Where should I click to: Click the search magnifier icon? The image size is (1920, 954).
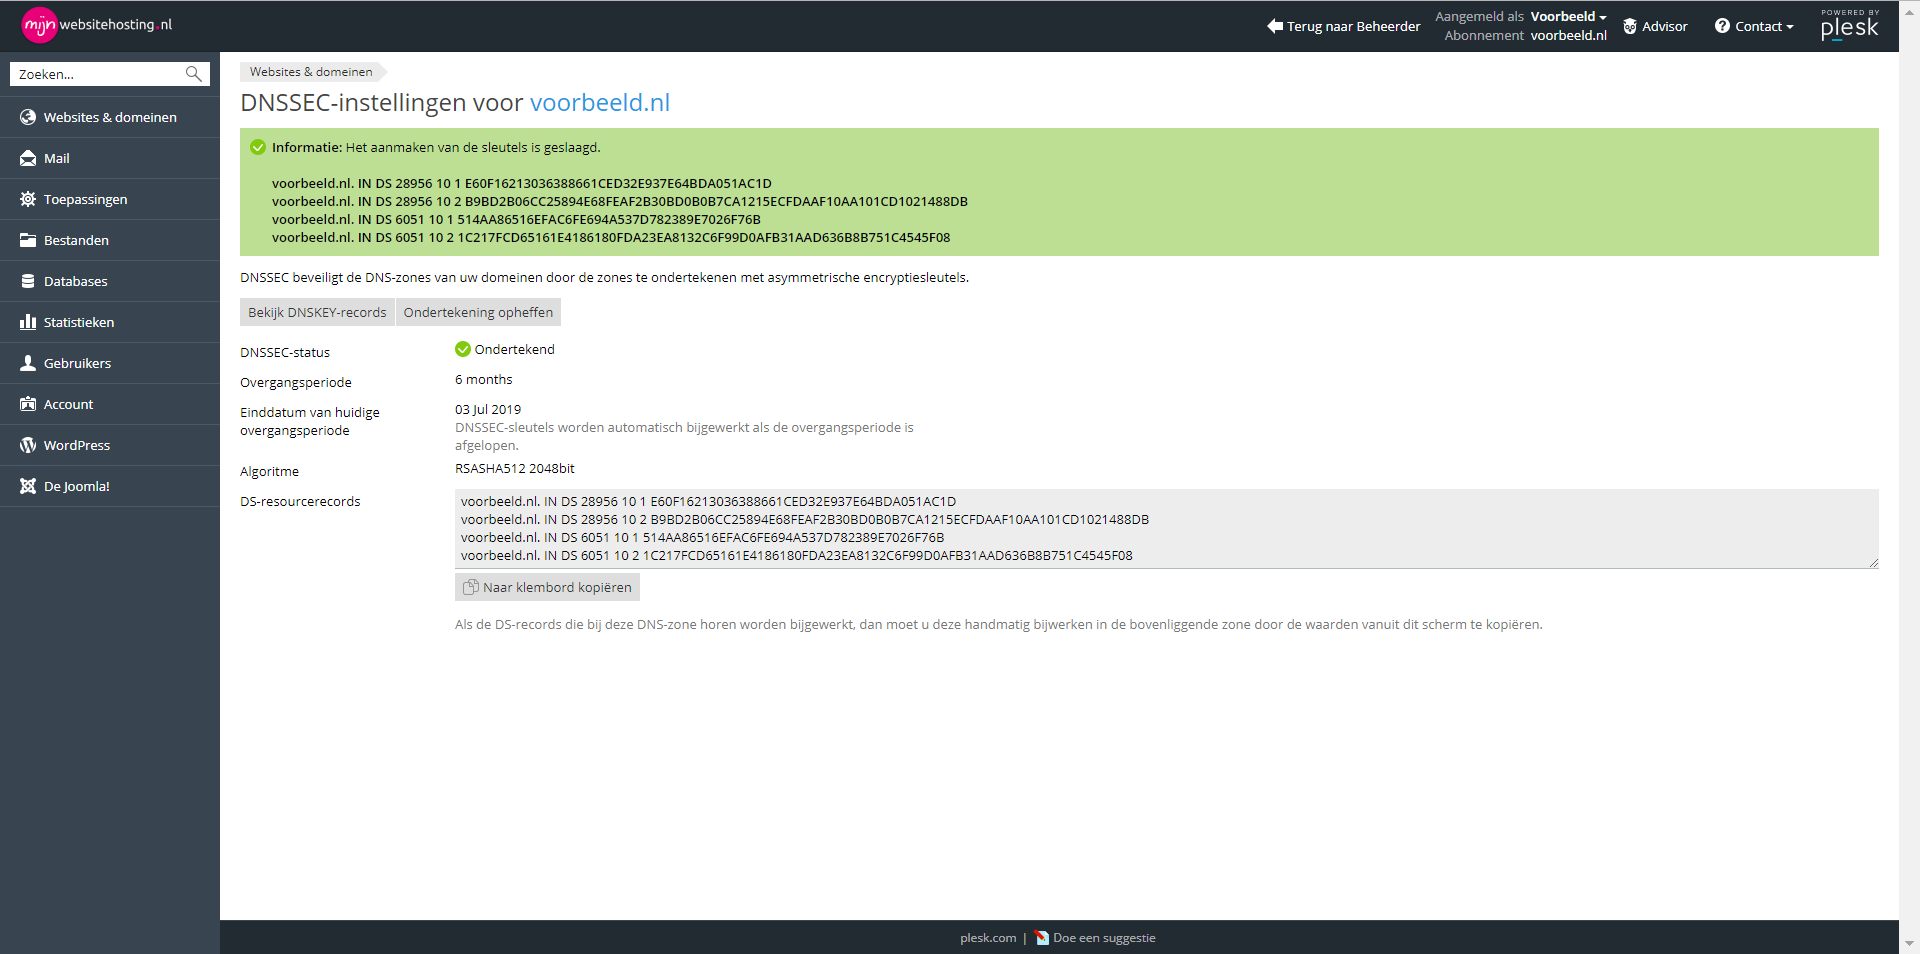(193, 74)
